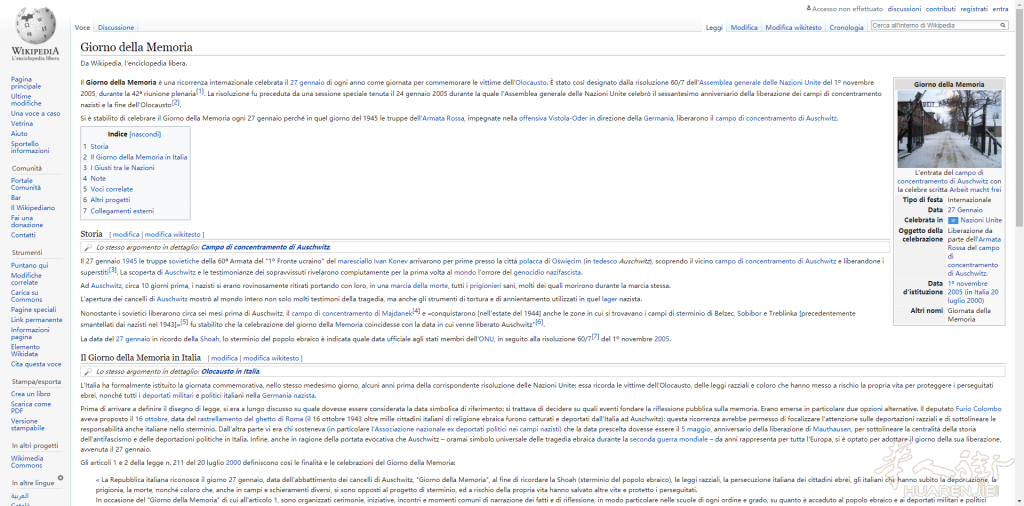Image resolution: width=1024 pixels, height=506 pixels.
Task: Click 'modifica' next to the Storia heading
Action: 126,234
